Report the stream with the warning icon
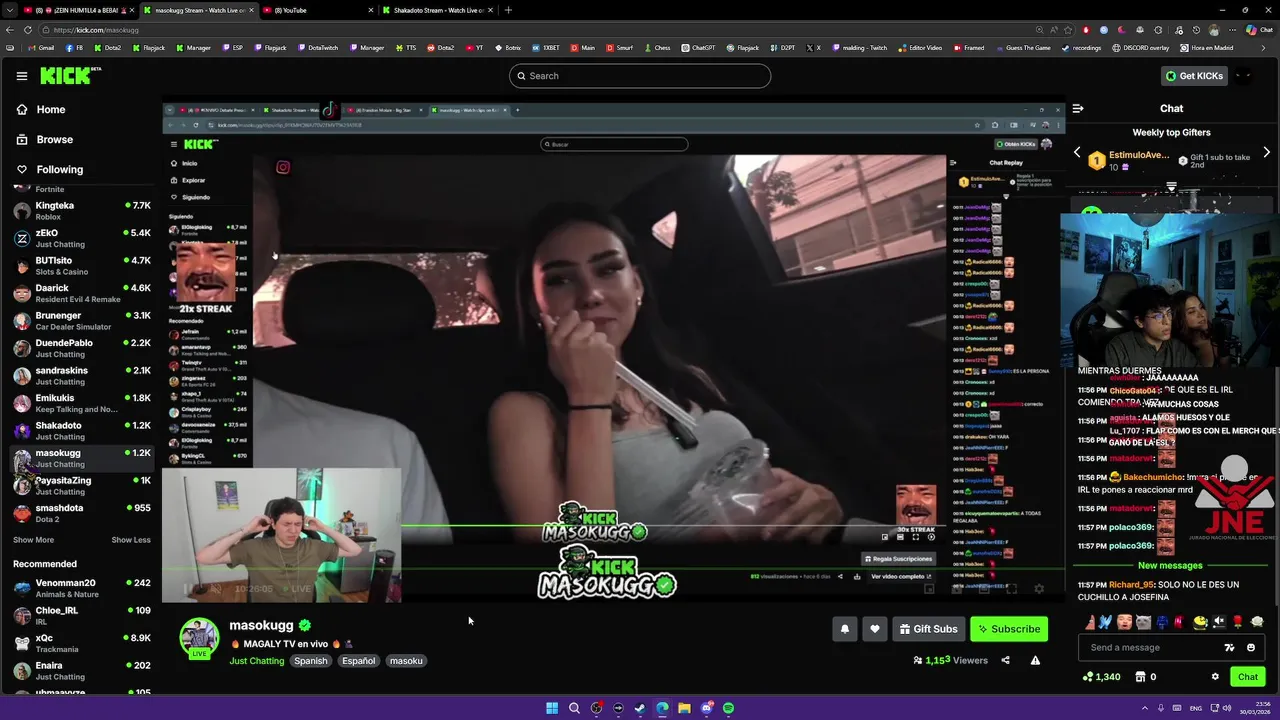Image resolution: width=1280 pixels, height=720 pixels. (1035, 660)
